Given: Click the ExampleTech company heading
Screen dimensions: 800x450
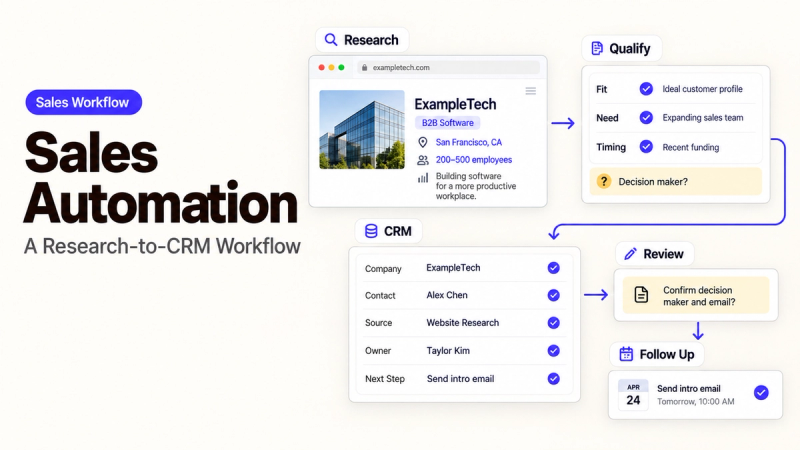Looking at the screenshot, I should (x=455, y=104).
